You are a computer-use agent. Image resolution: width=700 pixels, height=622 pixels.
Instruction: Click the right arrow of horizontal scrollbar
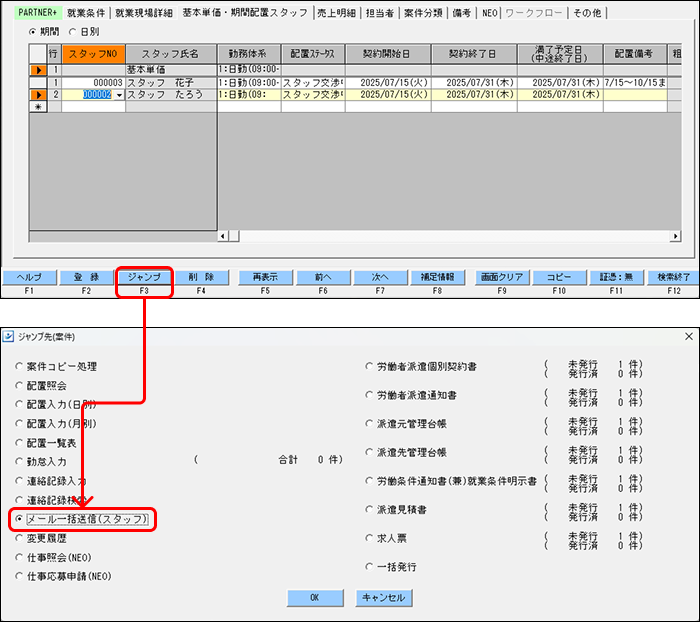(x=675, y=236)
